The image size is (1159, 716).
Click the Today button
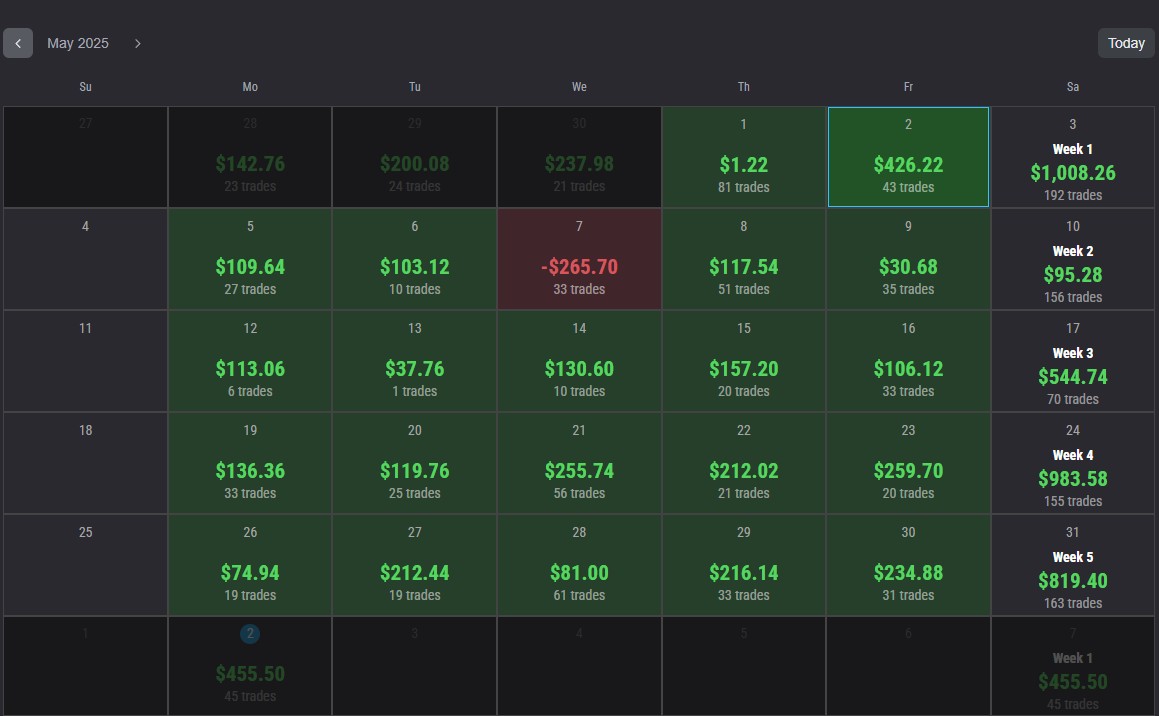point(1126,43)
